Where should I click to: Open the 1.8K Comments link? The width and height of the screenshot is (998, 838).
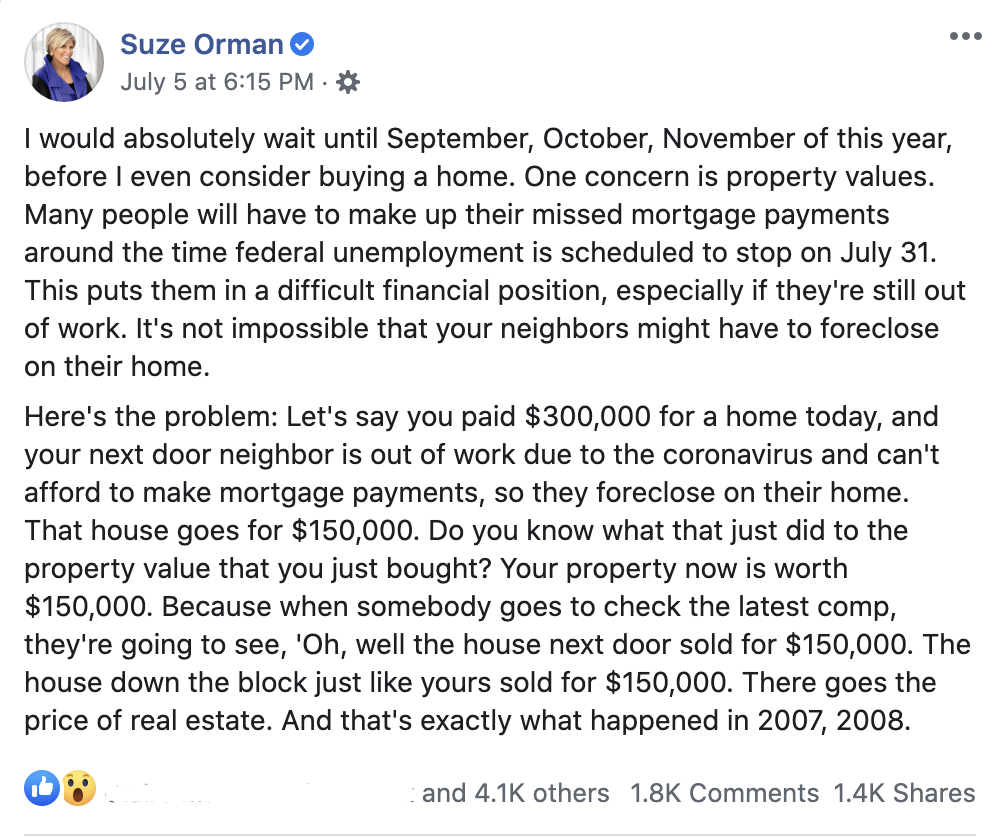(x=724, y=793)
